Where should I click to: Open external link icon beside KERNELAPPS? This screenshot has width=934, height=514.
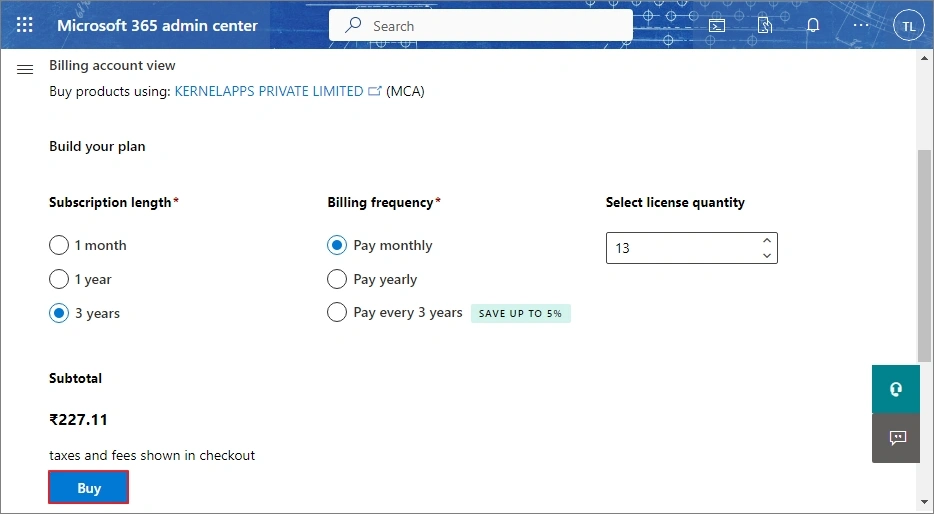click(x=375, y=91)
